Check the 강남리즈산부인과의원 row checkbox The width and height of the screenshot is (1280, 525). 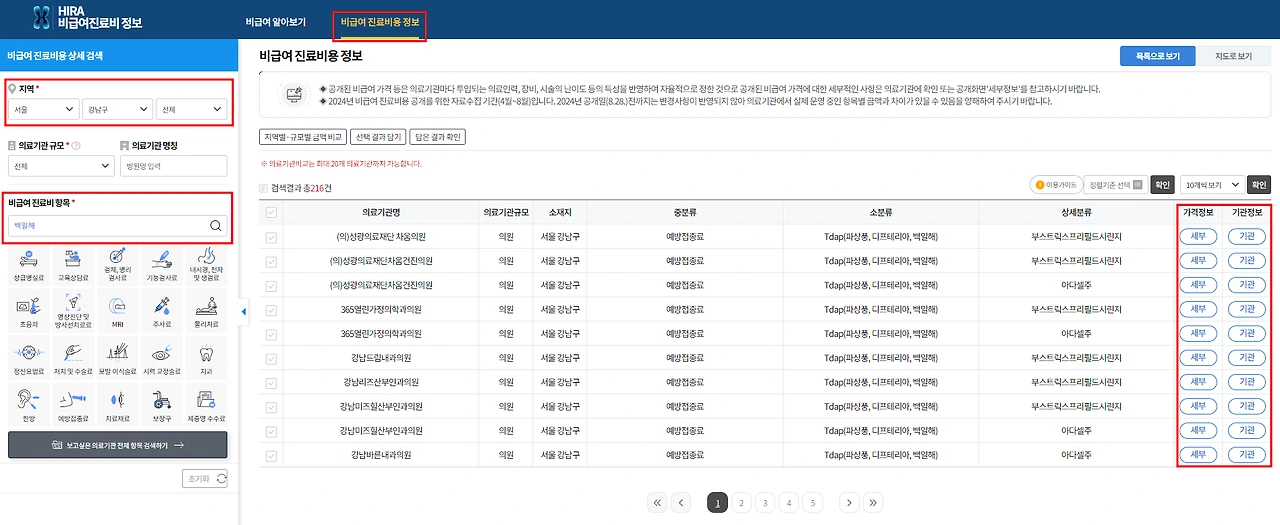[x=271, y=382]
